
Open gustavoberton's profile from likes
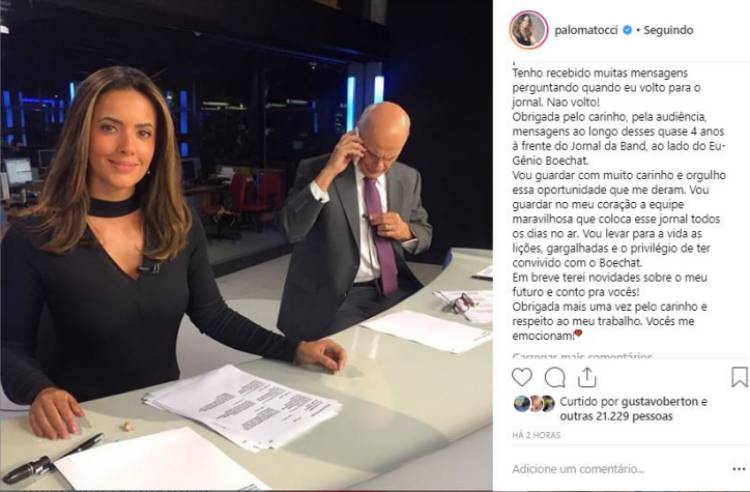tap(660, 402)
